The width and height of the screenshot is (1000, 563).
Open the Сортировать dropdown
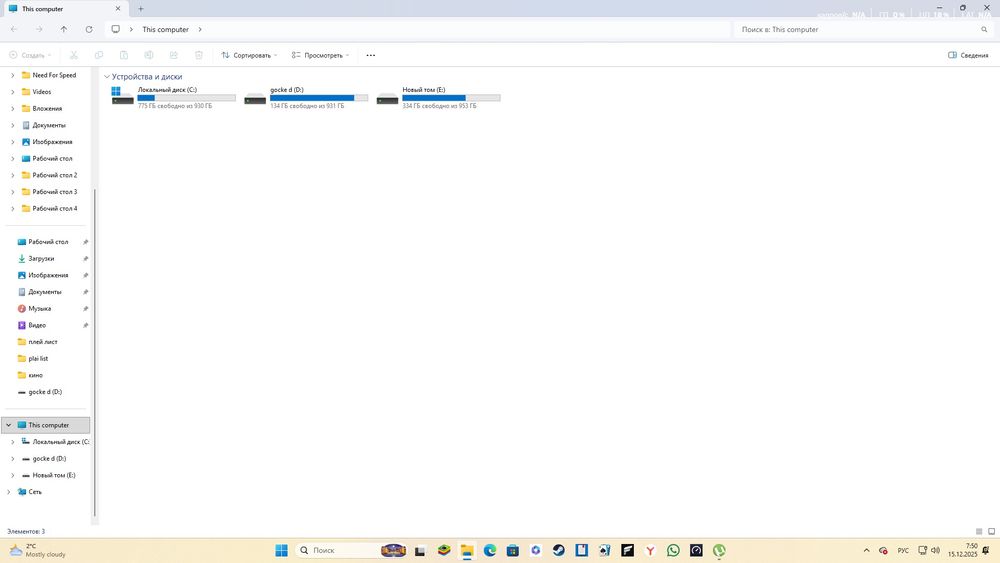tap(249, 55)
